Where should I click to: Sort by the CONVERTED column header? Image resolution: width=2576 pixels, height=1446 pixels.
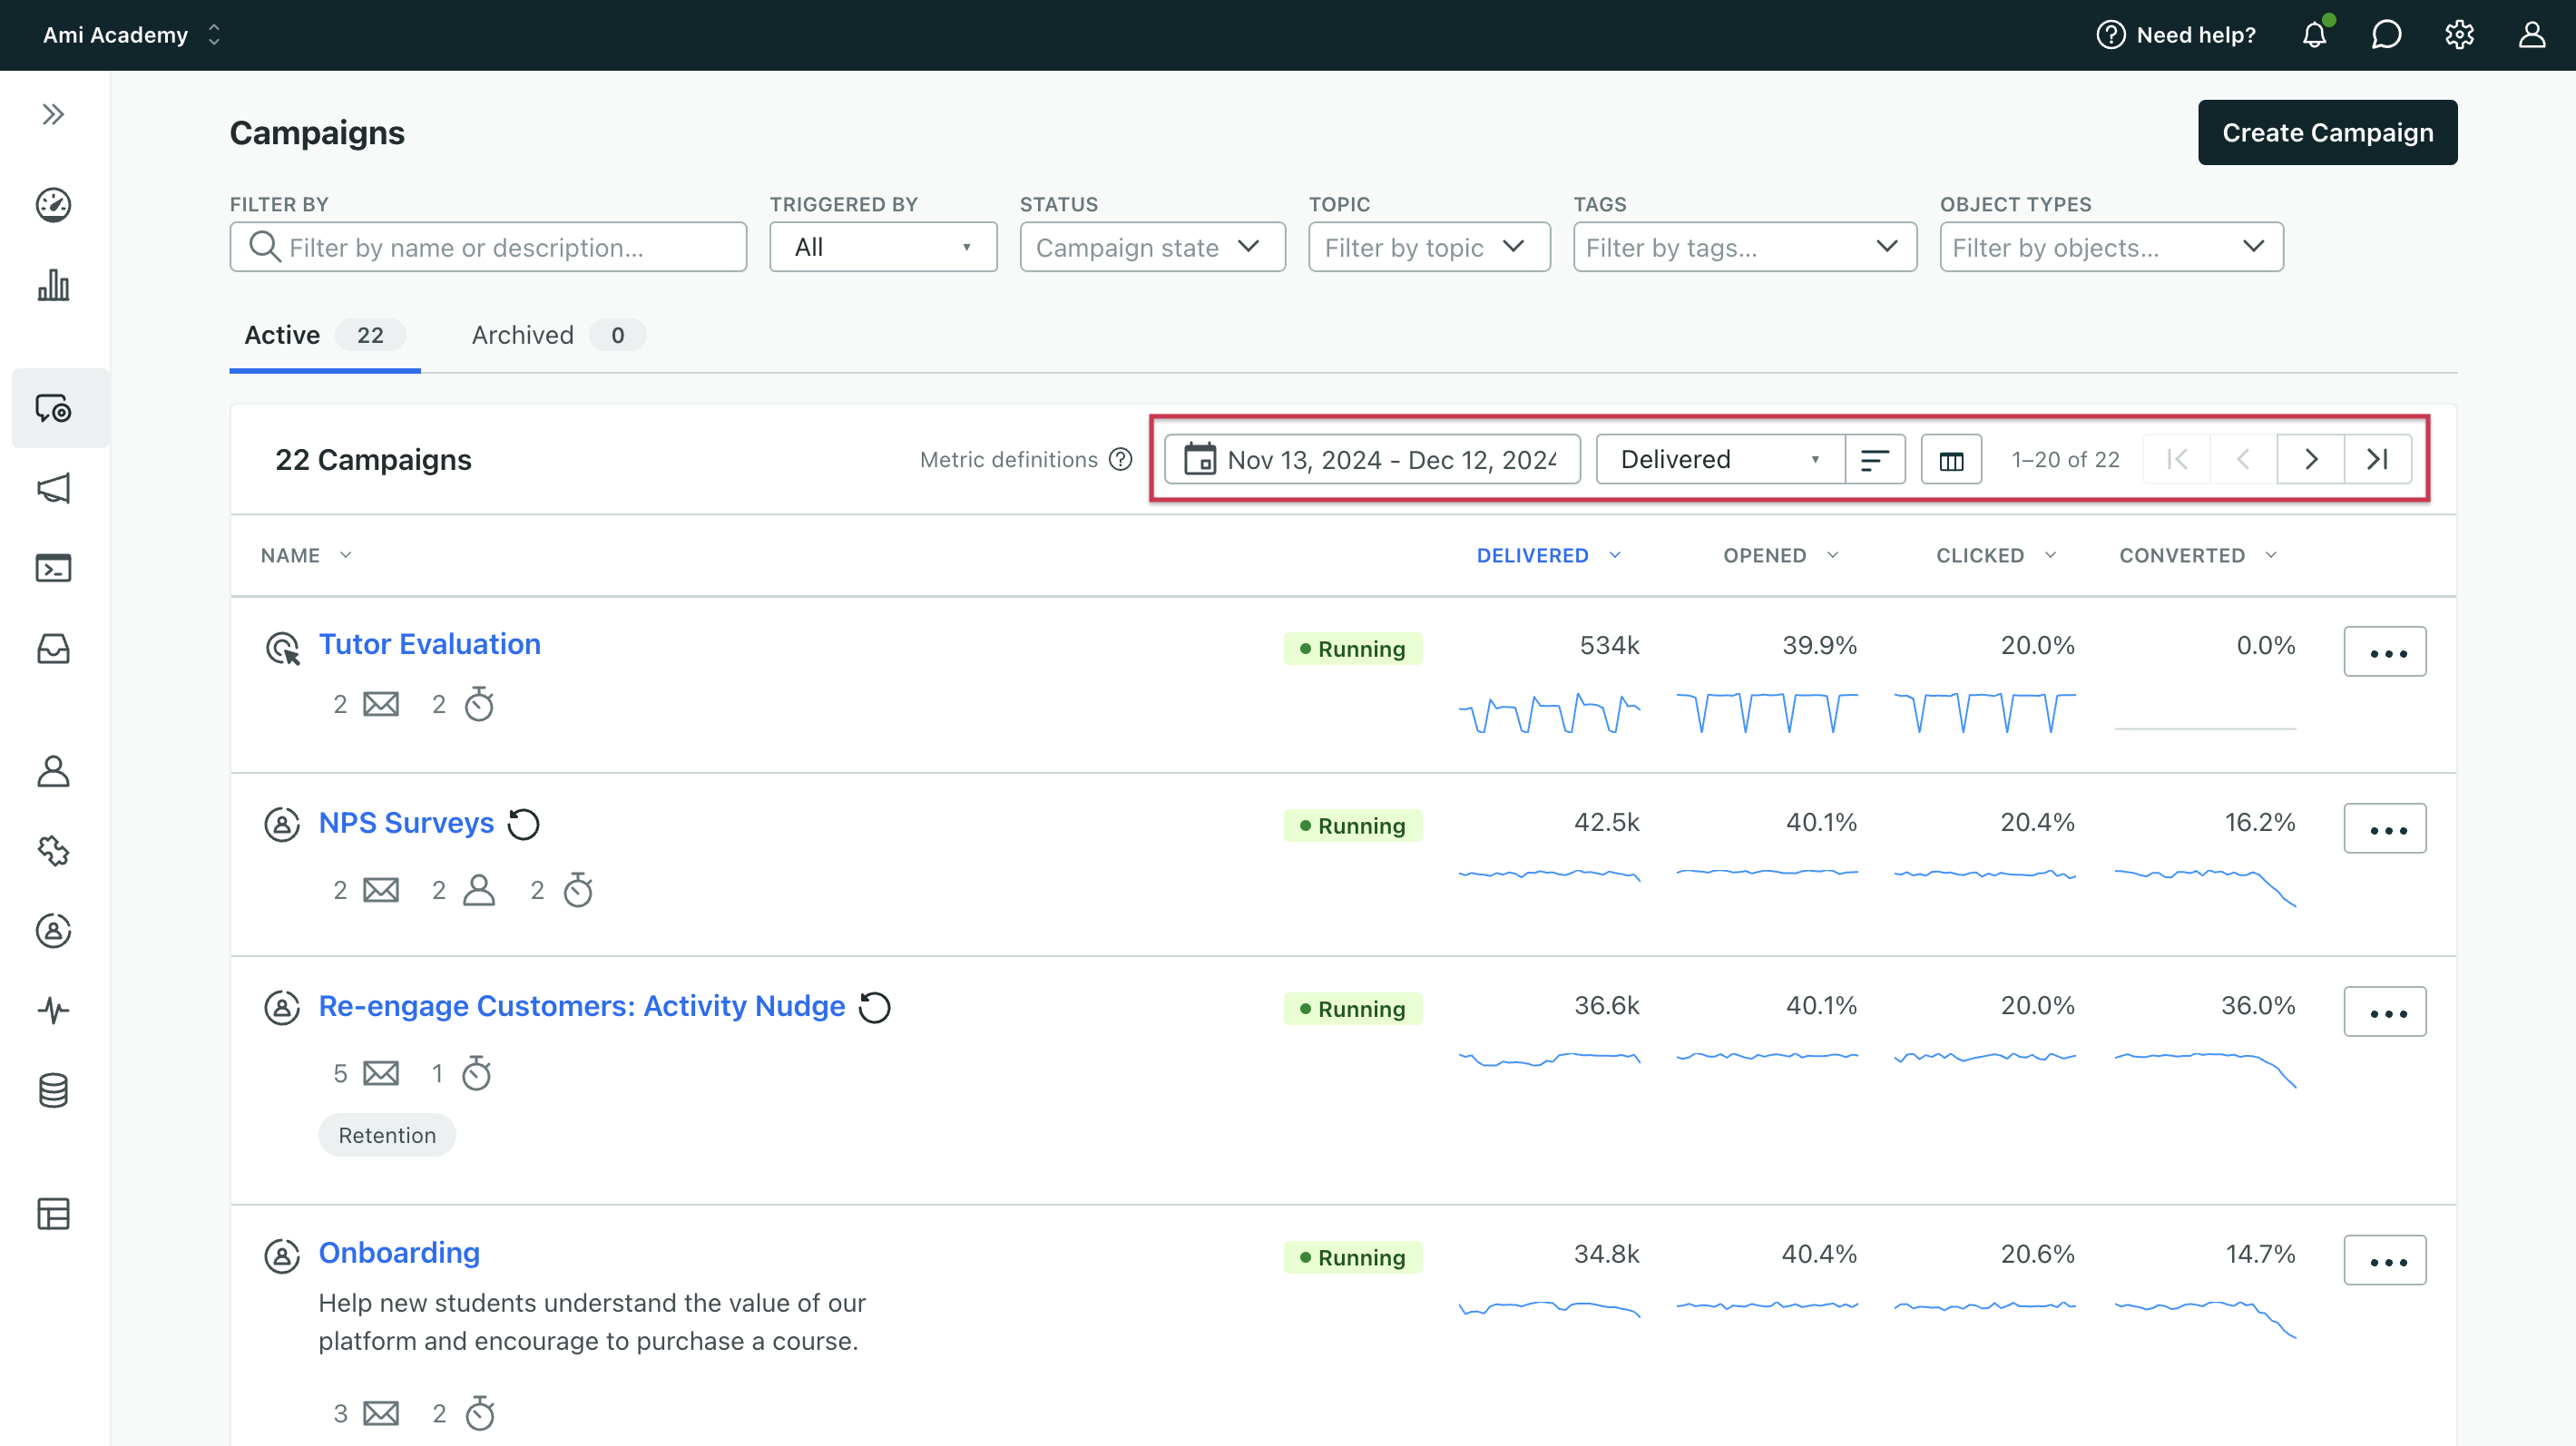pos(2197,555)
